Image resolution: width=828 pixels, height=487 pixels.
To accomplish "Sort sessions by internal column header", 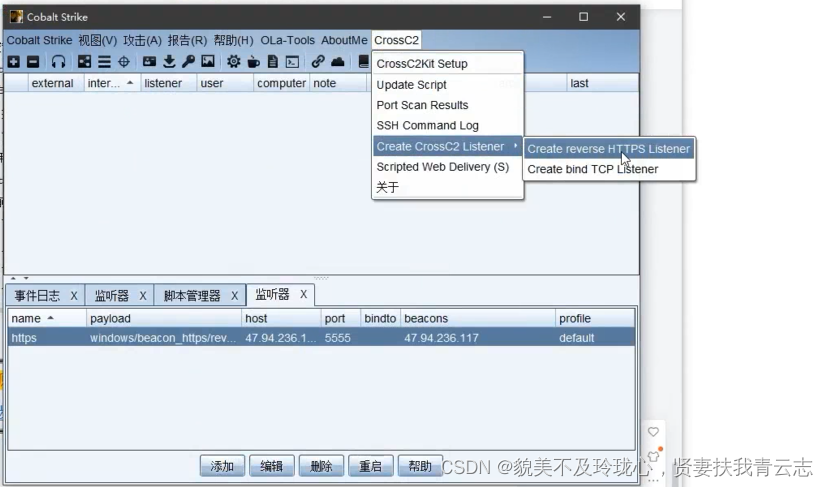I will tap(112, 83).
